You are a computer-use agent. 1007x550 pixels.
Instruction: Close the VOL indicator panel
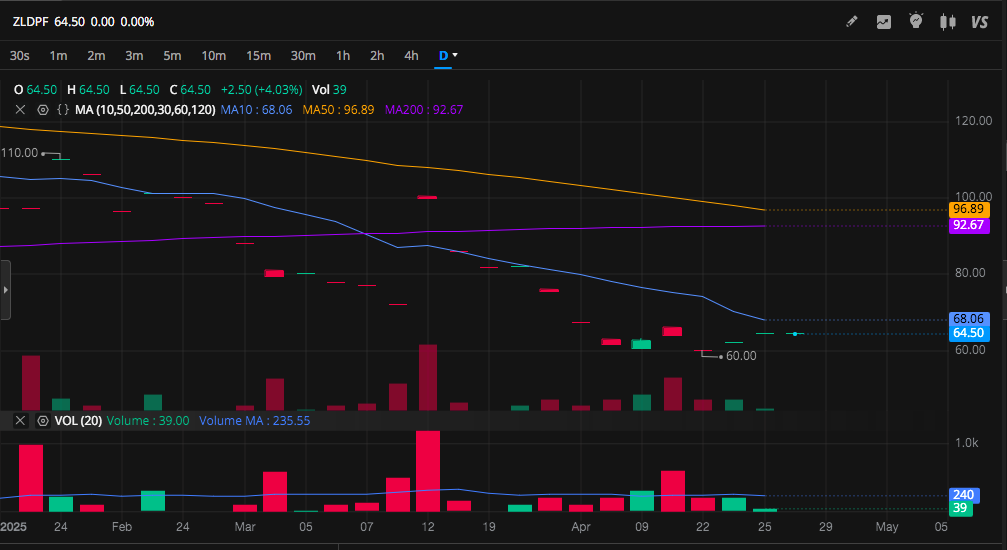coord(20,421)
